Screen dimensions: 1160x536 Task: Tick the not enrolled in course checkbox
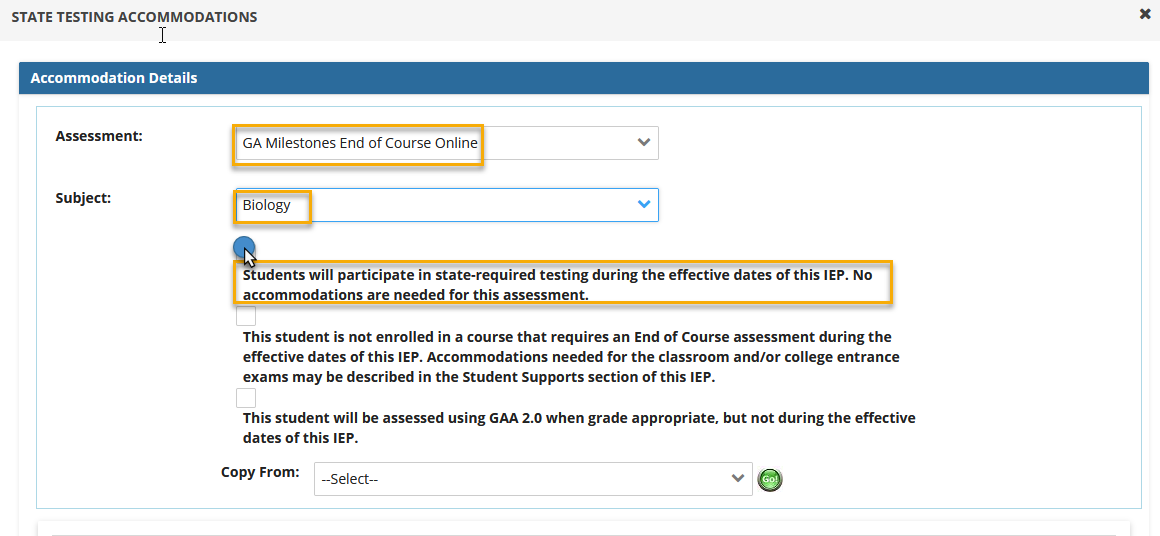click(x=246, y=317)
